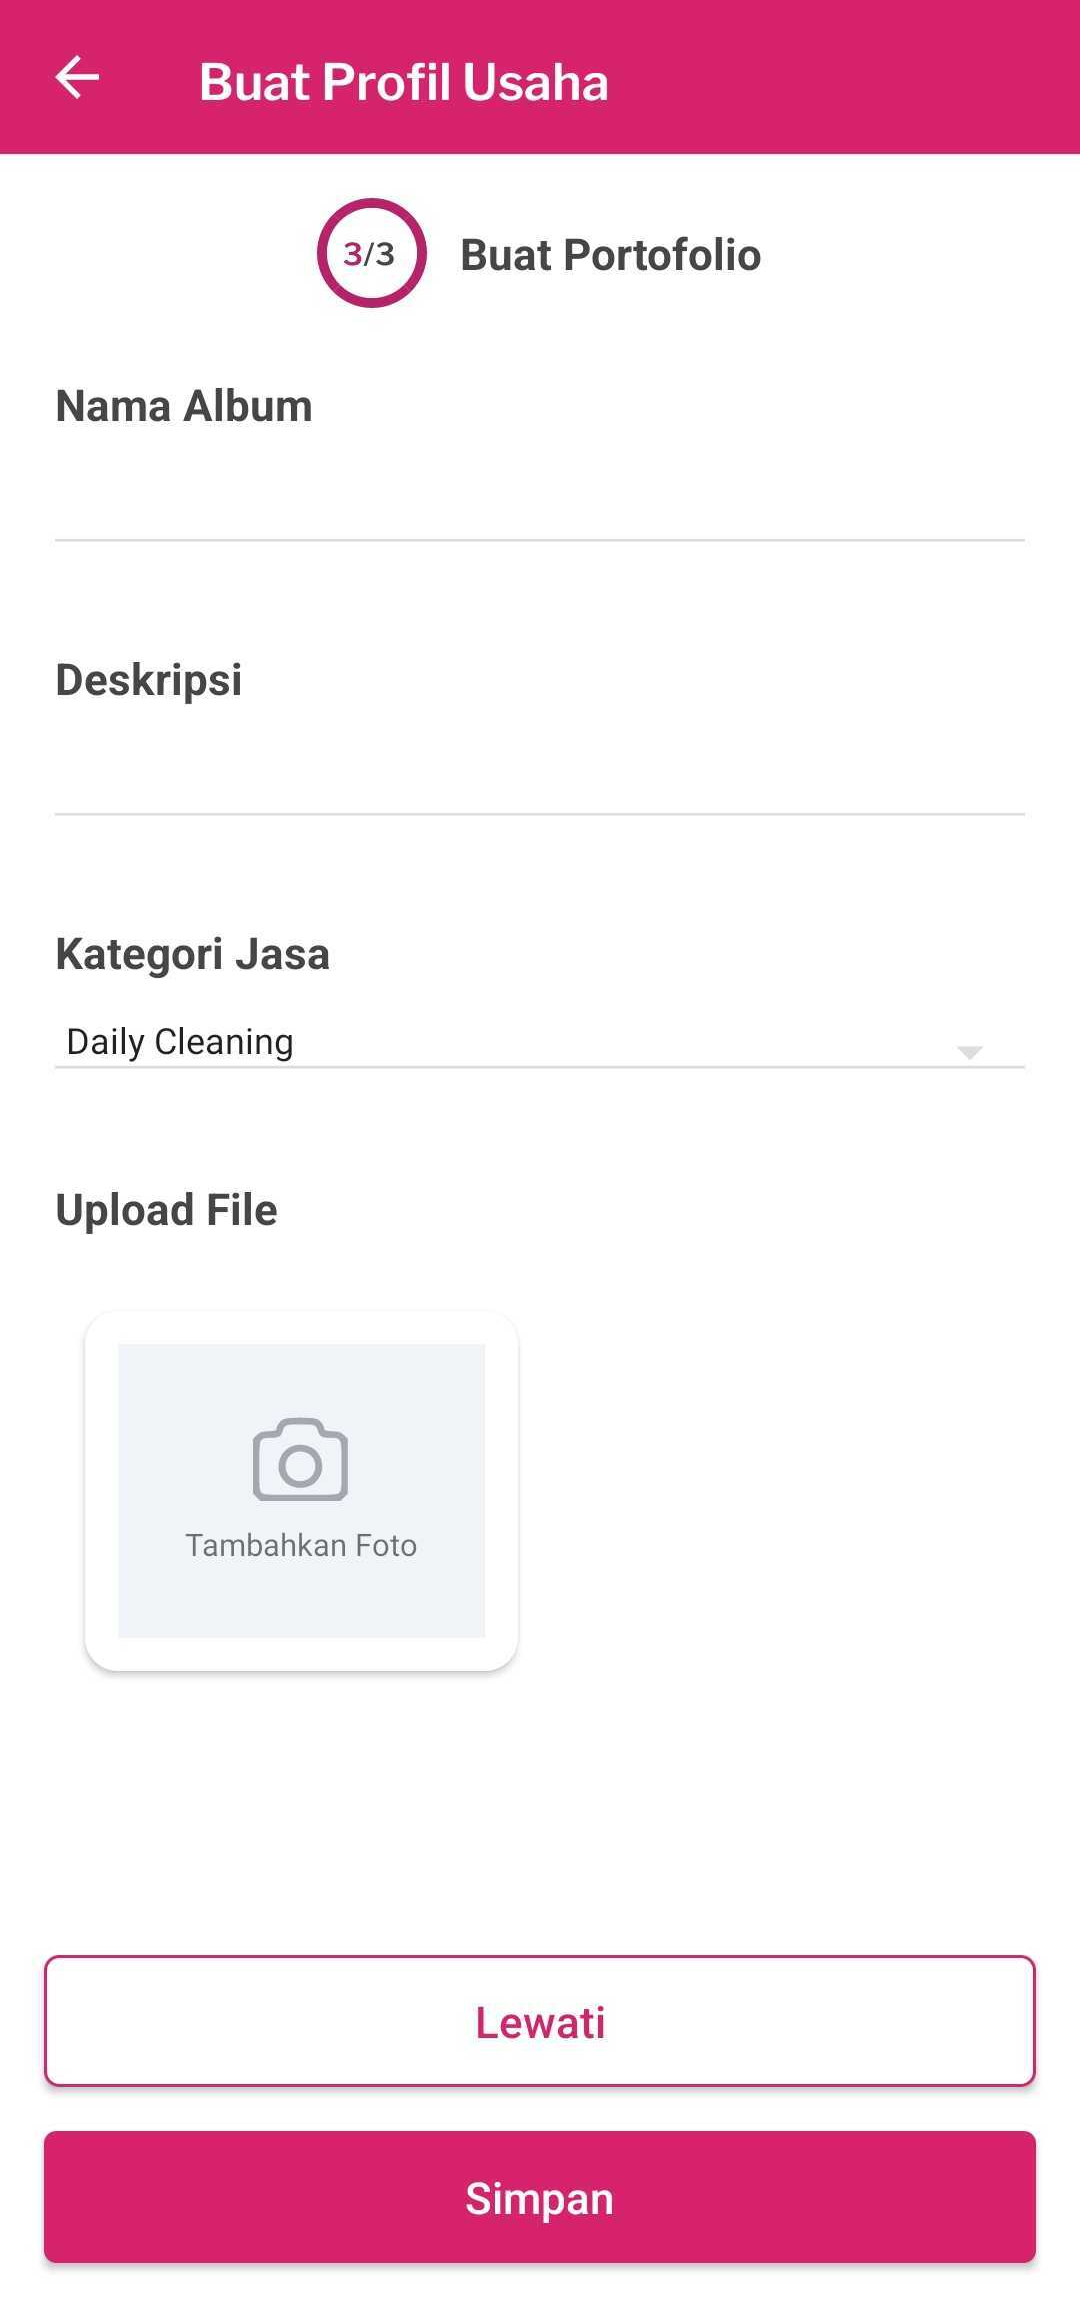Click the pink header bar
1080x2307 pixels.
coord(850,80)
